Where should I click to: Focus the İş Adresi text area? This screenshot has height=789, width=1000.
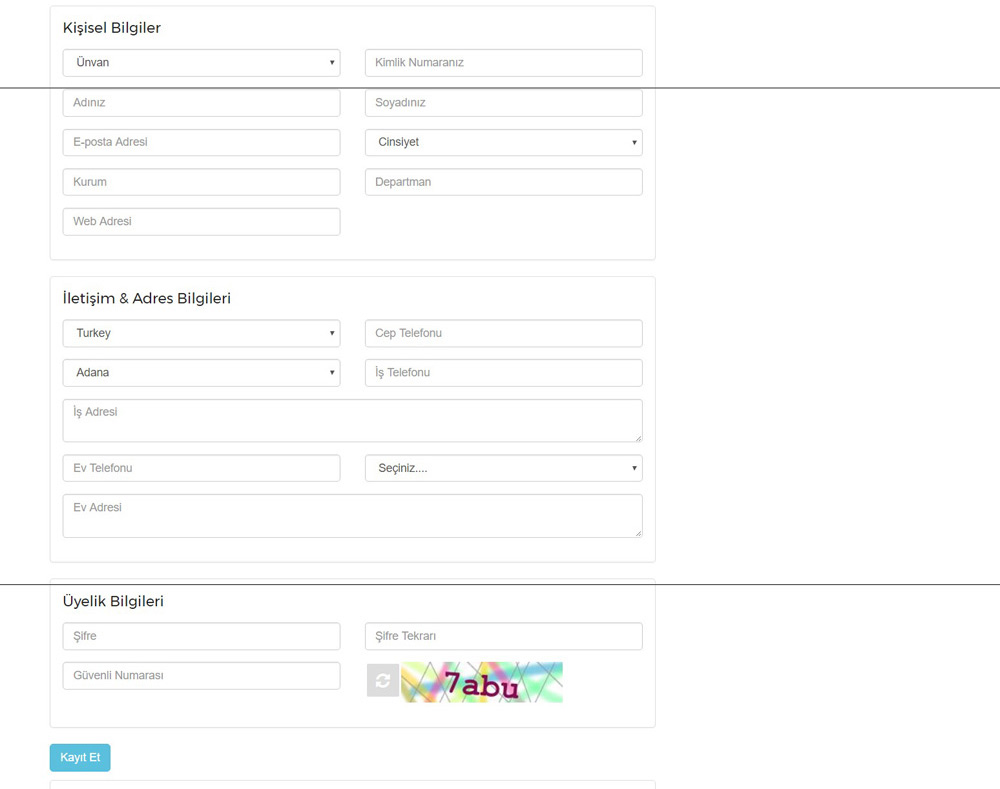(x=352, y=421)
